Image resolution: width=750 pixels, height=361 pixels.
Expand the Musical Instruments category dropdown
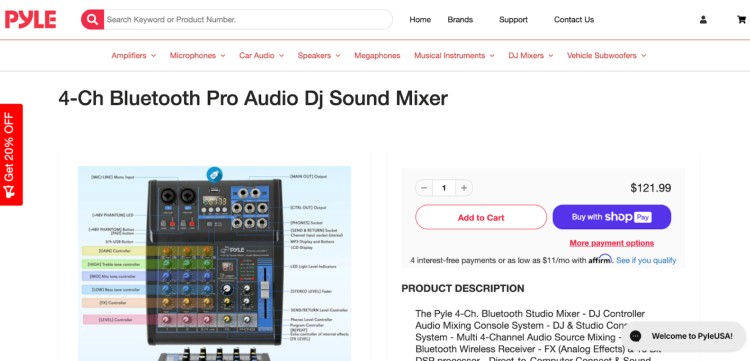[454, 55]
